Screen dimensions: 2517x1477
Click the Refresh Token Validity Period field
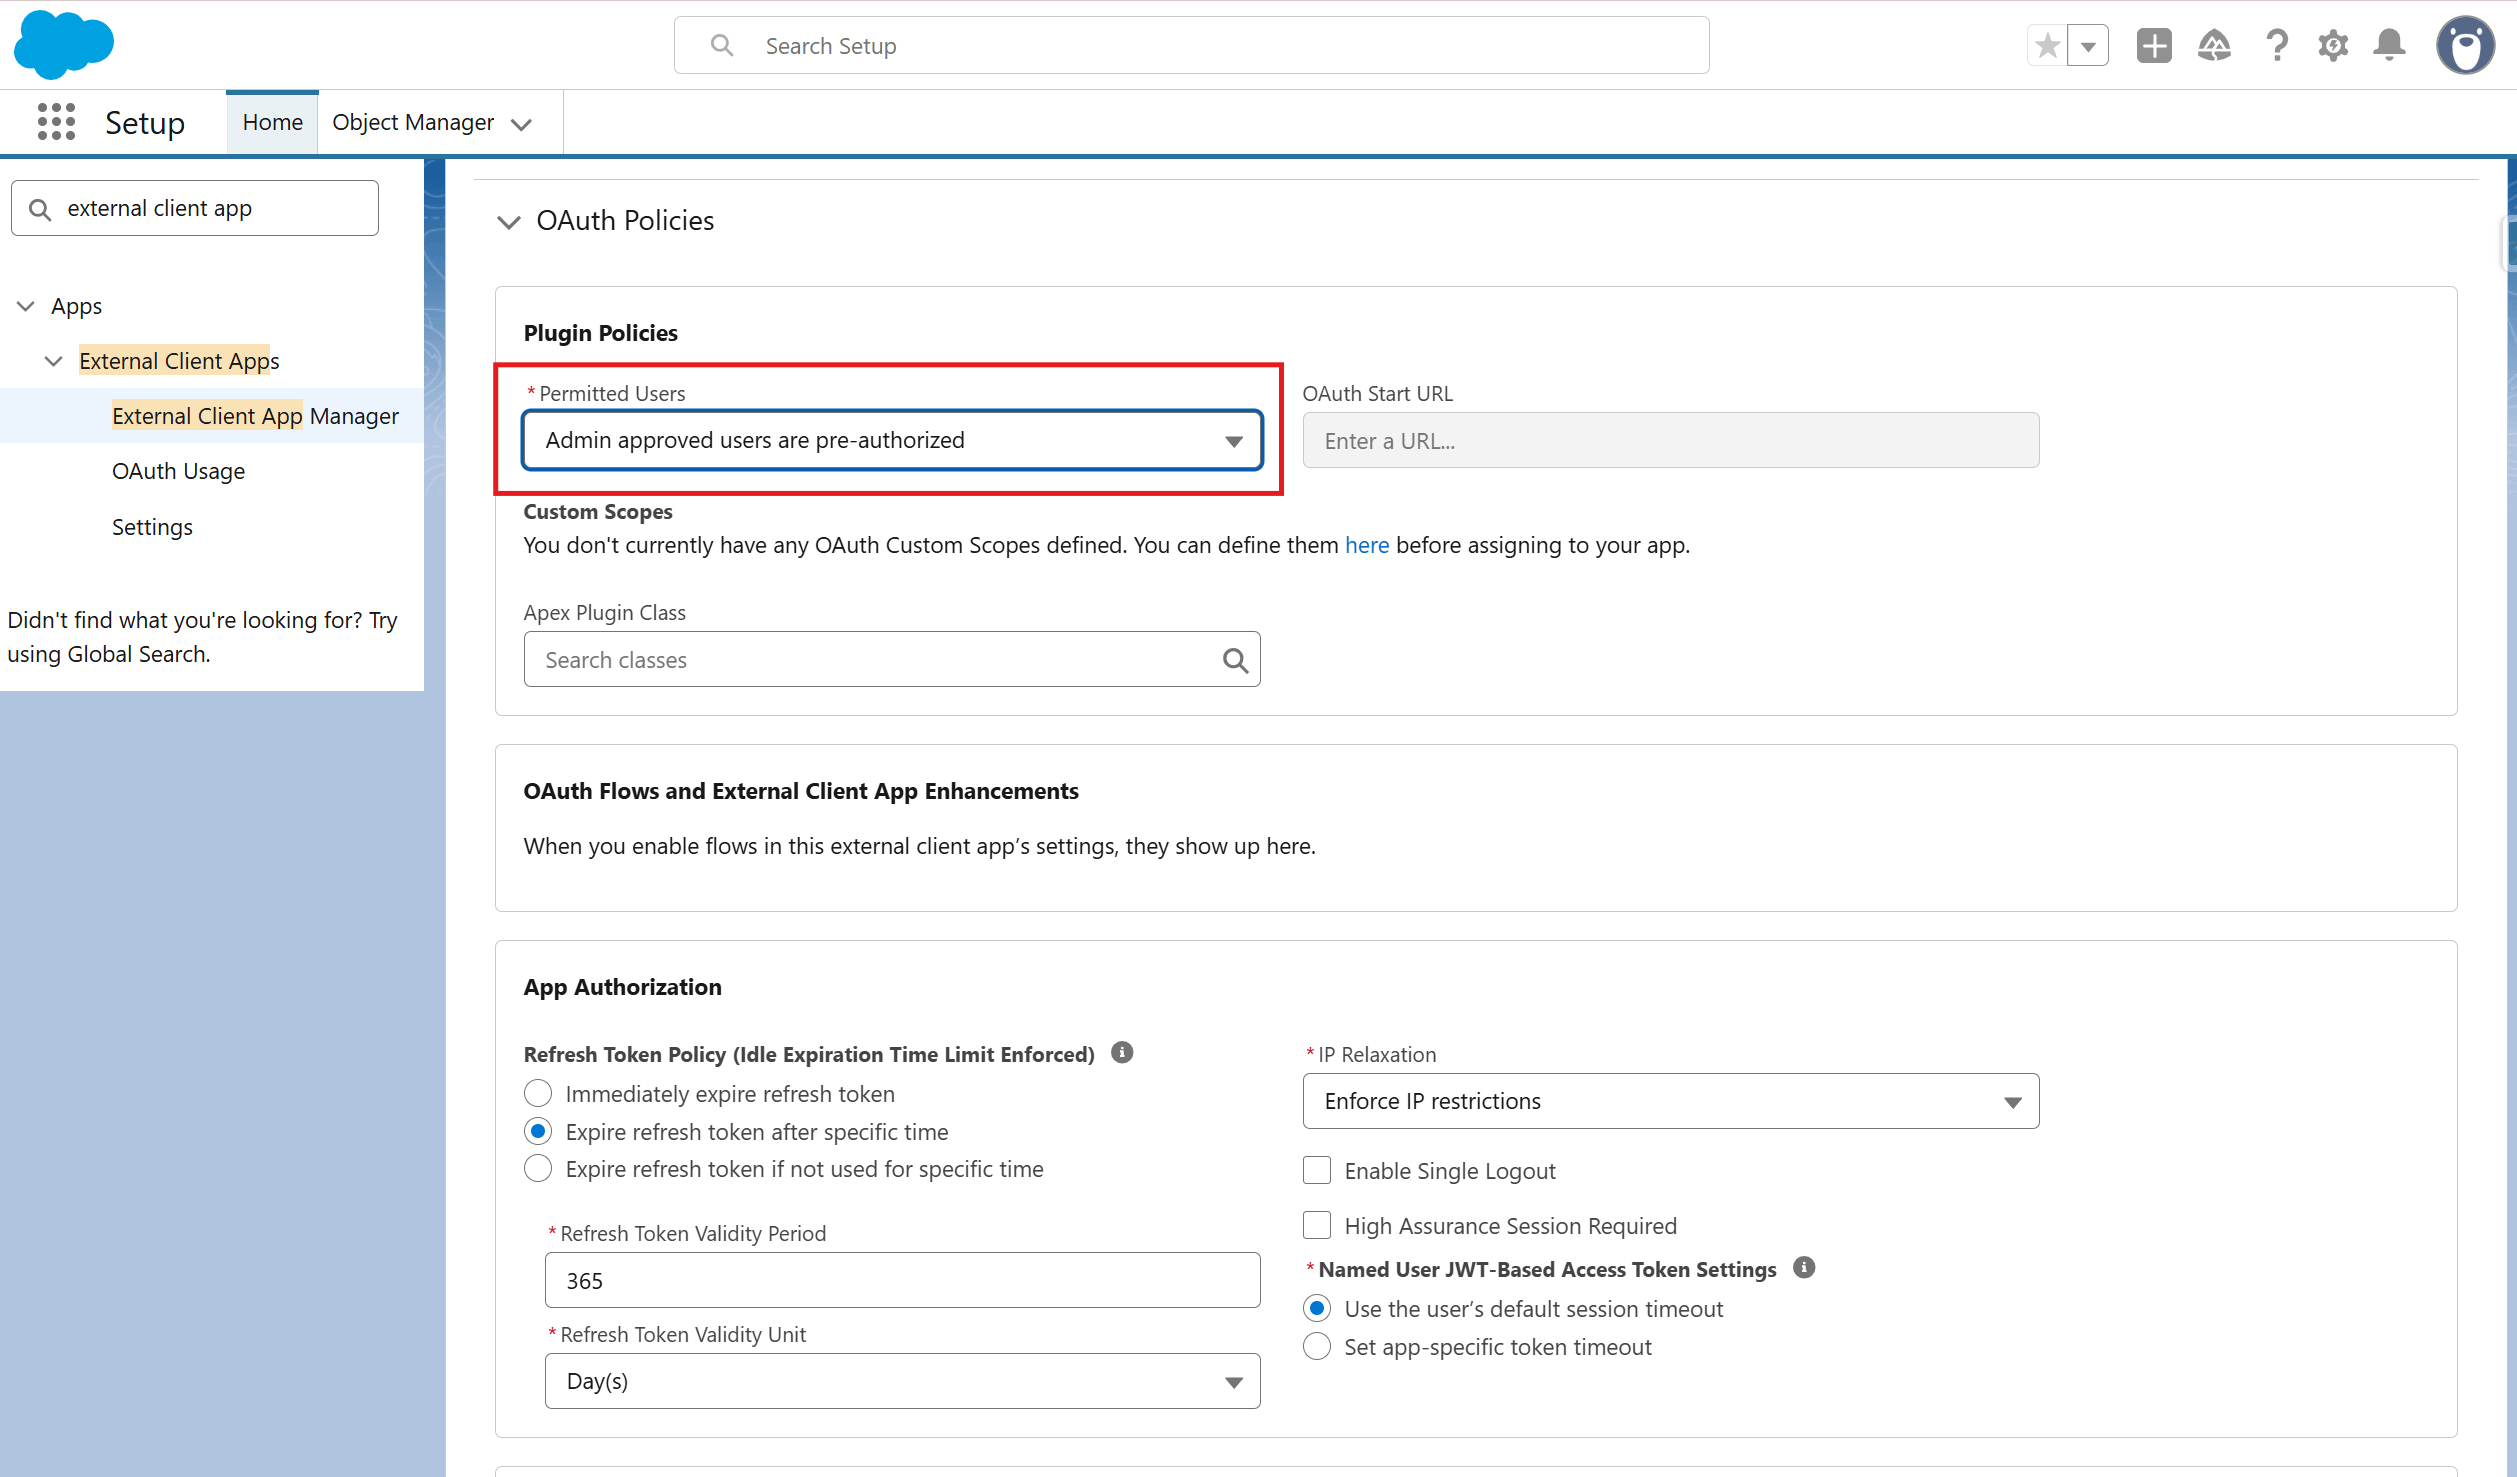[x=902, y=1280]
